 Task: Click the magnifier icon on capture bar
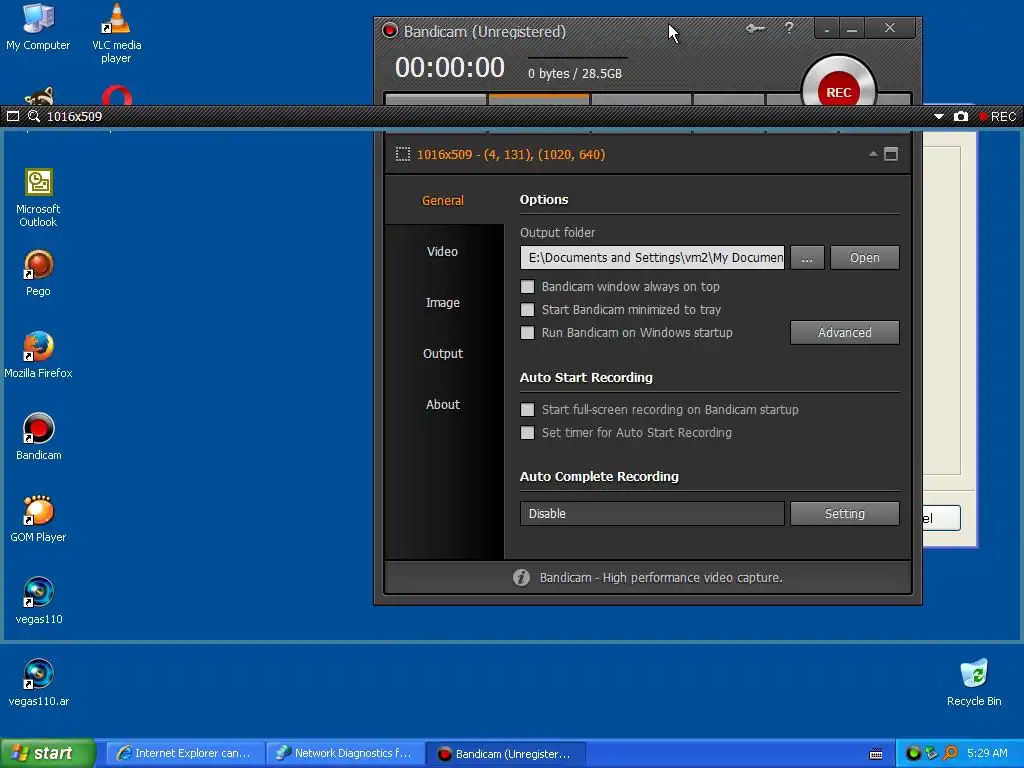click(34, 116)
